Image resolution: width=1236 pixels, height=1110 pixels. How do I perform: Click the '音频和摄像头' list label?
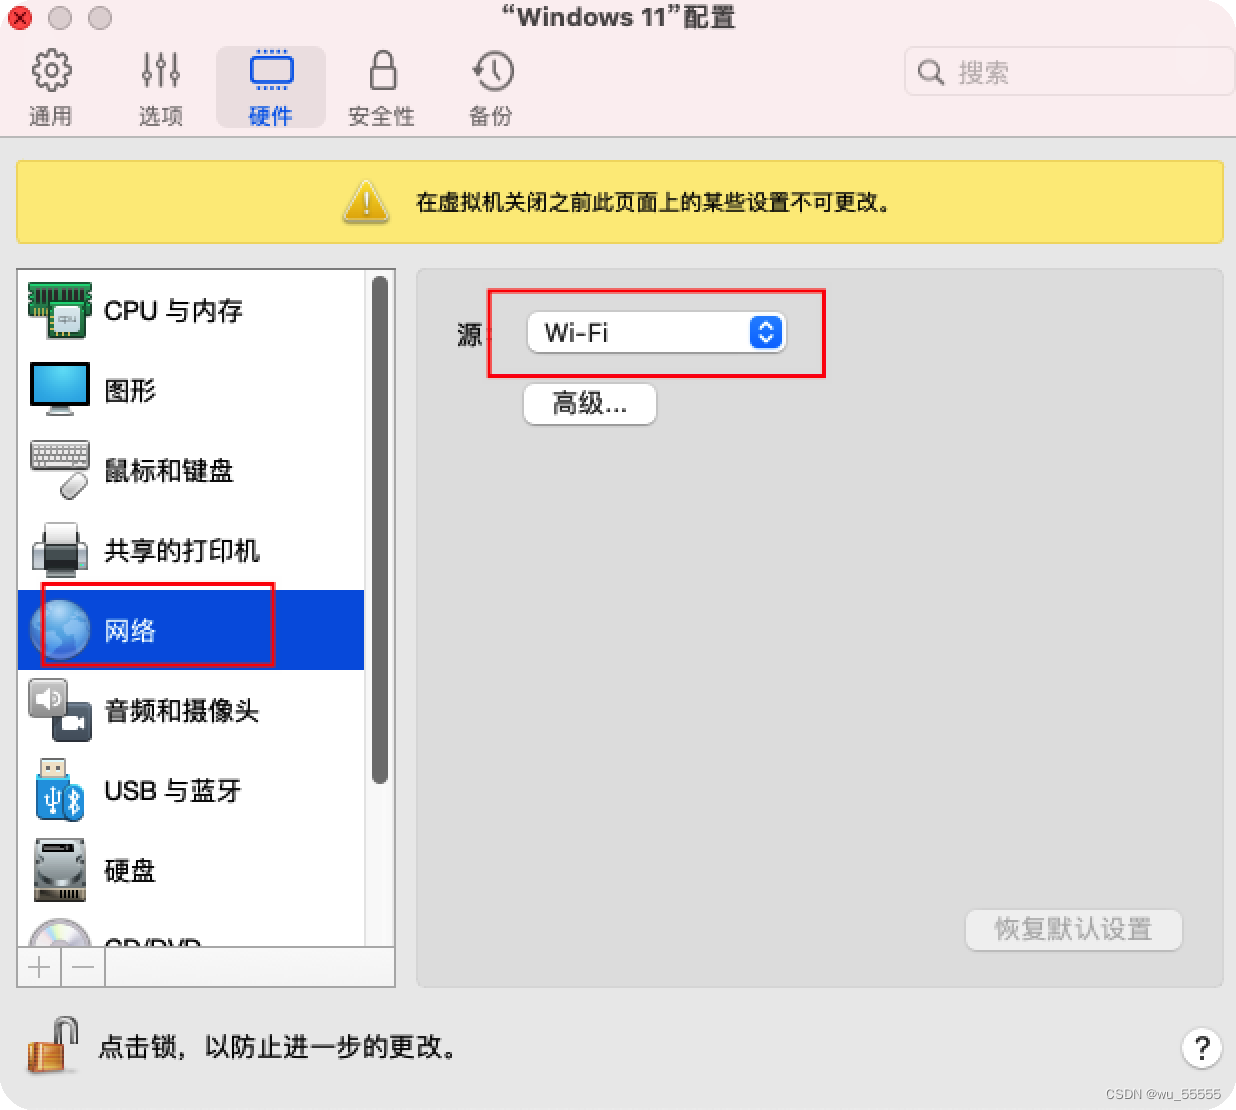pyautogui.click(x=182, y=710)
